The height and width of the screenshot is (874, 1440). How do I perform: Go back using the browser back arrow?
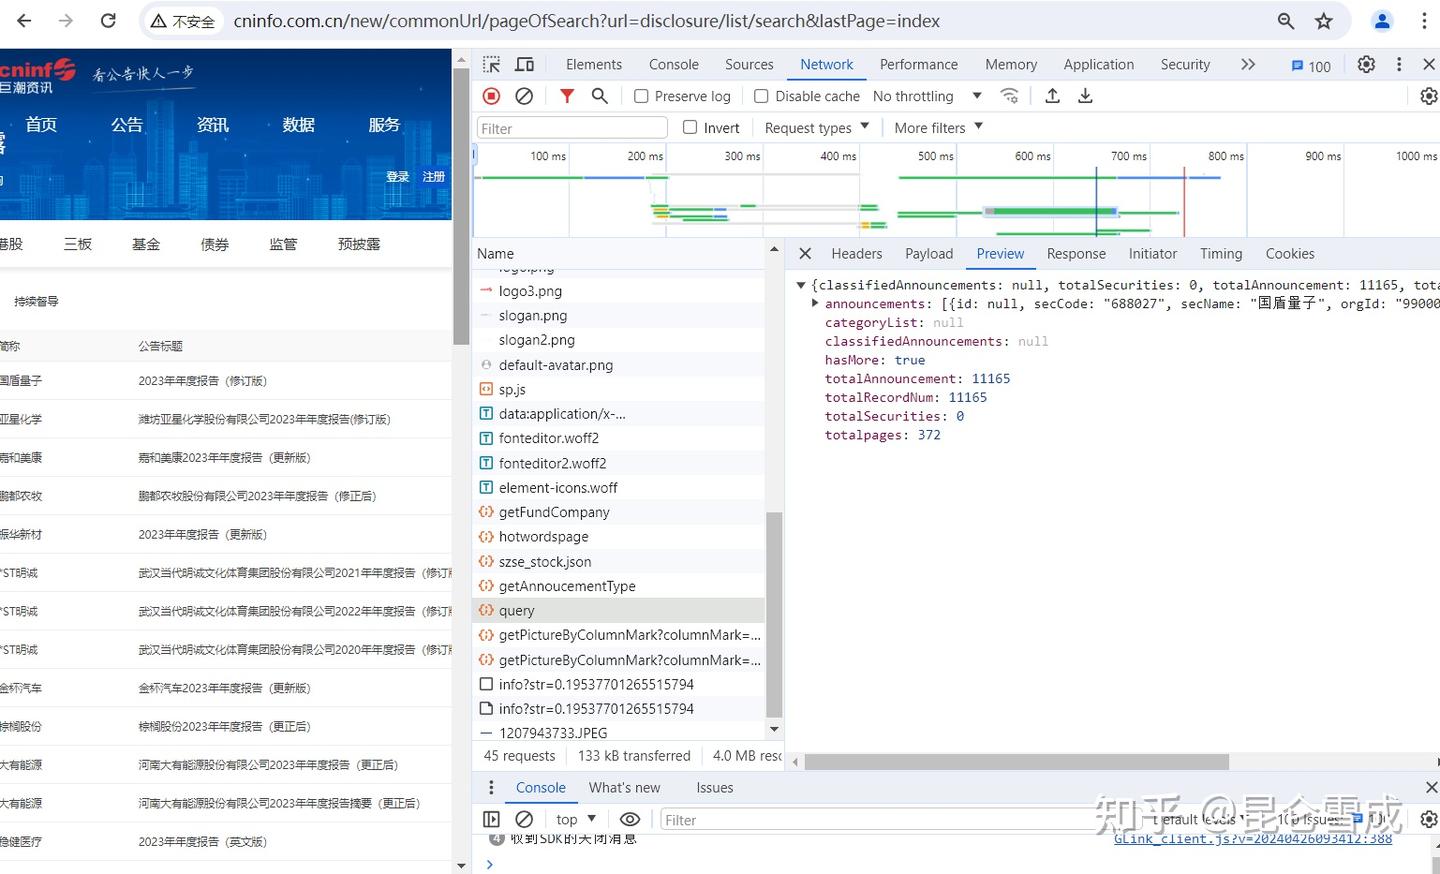pyautogui.click(x=24, y=21)
